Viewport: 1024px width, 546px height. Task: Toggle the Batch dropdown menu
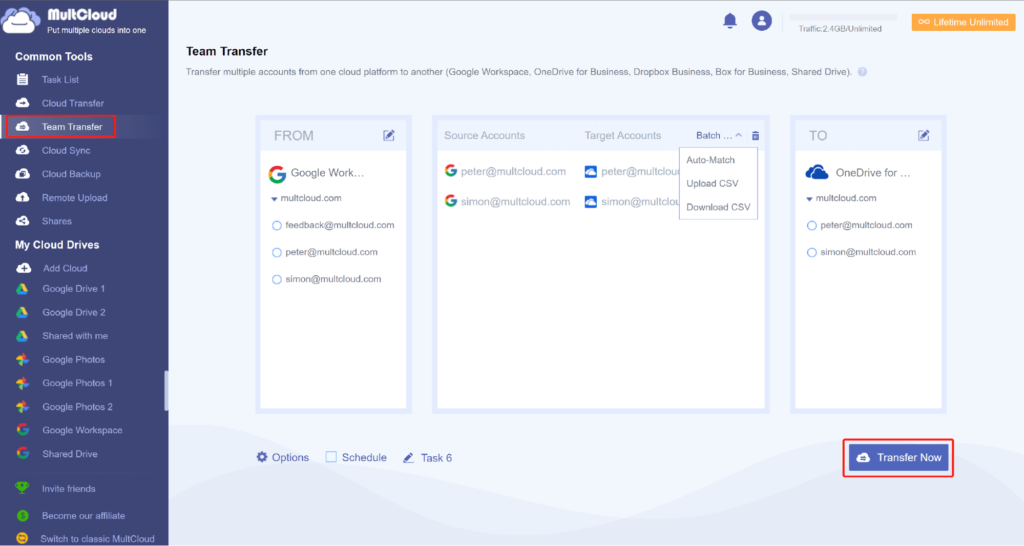coord(718,135)
